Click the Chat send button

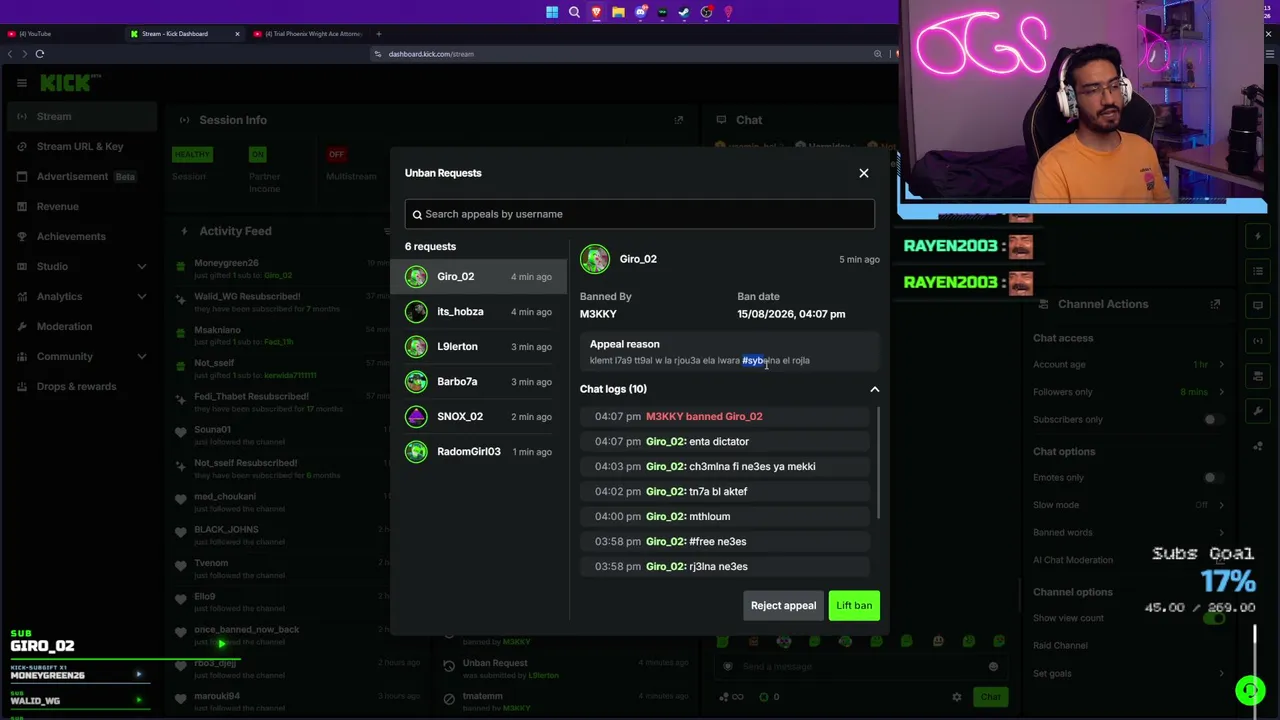pyautogui.click(x=990, y=697)
